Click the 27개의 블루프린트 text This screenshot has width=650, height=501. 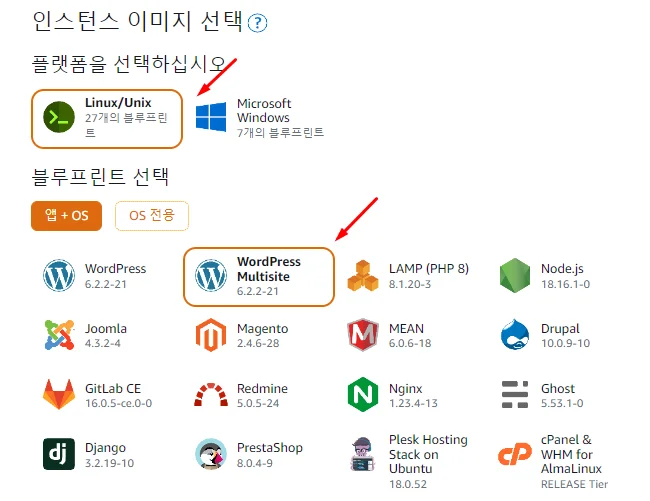click(x=126, y=125)
